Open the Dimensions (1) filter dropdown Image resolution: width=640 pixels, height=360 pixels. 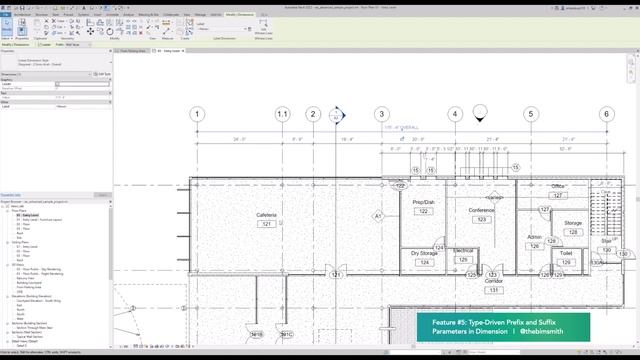[x=46, y=74]
